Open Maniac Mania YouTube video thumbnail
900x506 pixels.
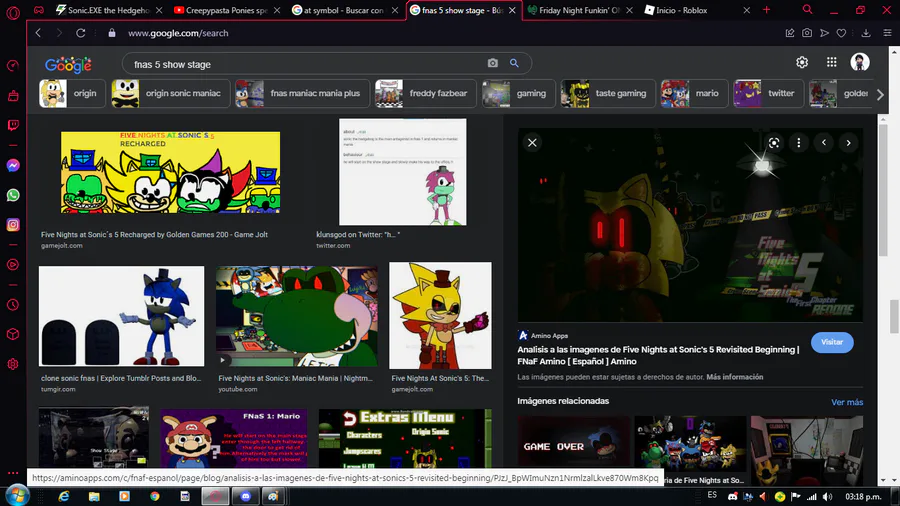click(297, 316)
